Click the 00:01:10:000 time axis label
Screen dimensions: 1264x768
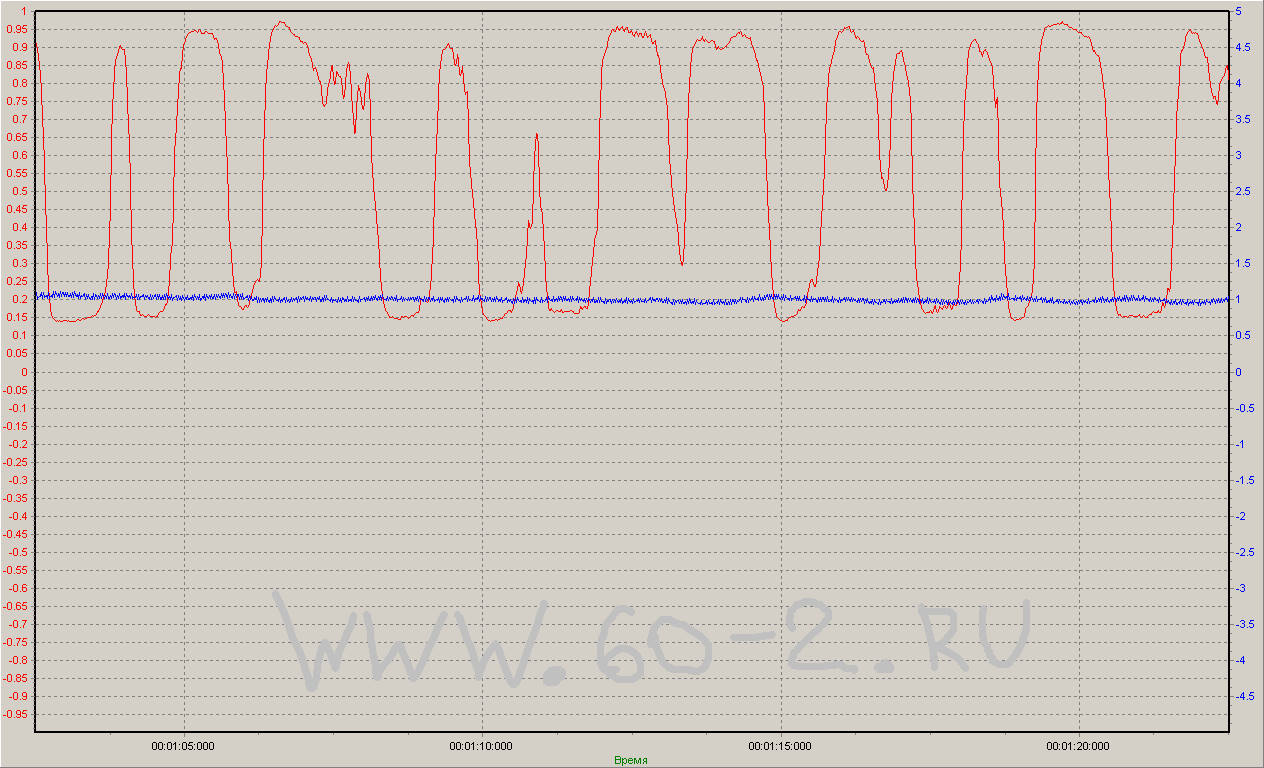tap(480, 746)
